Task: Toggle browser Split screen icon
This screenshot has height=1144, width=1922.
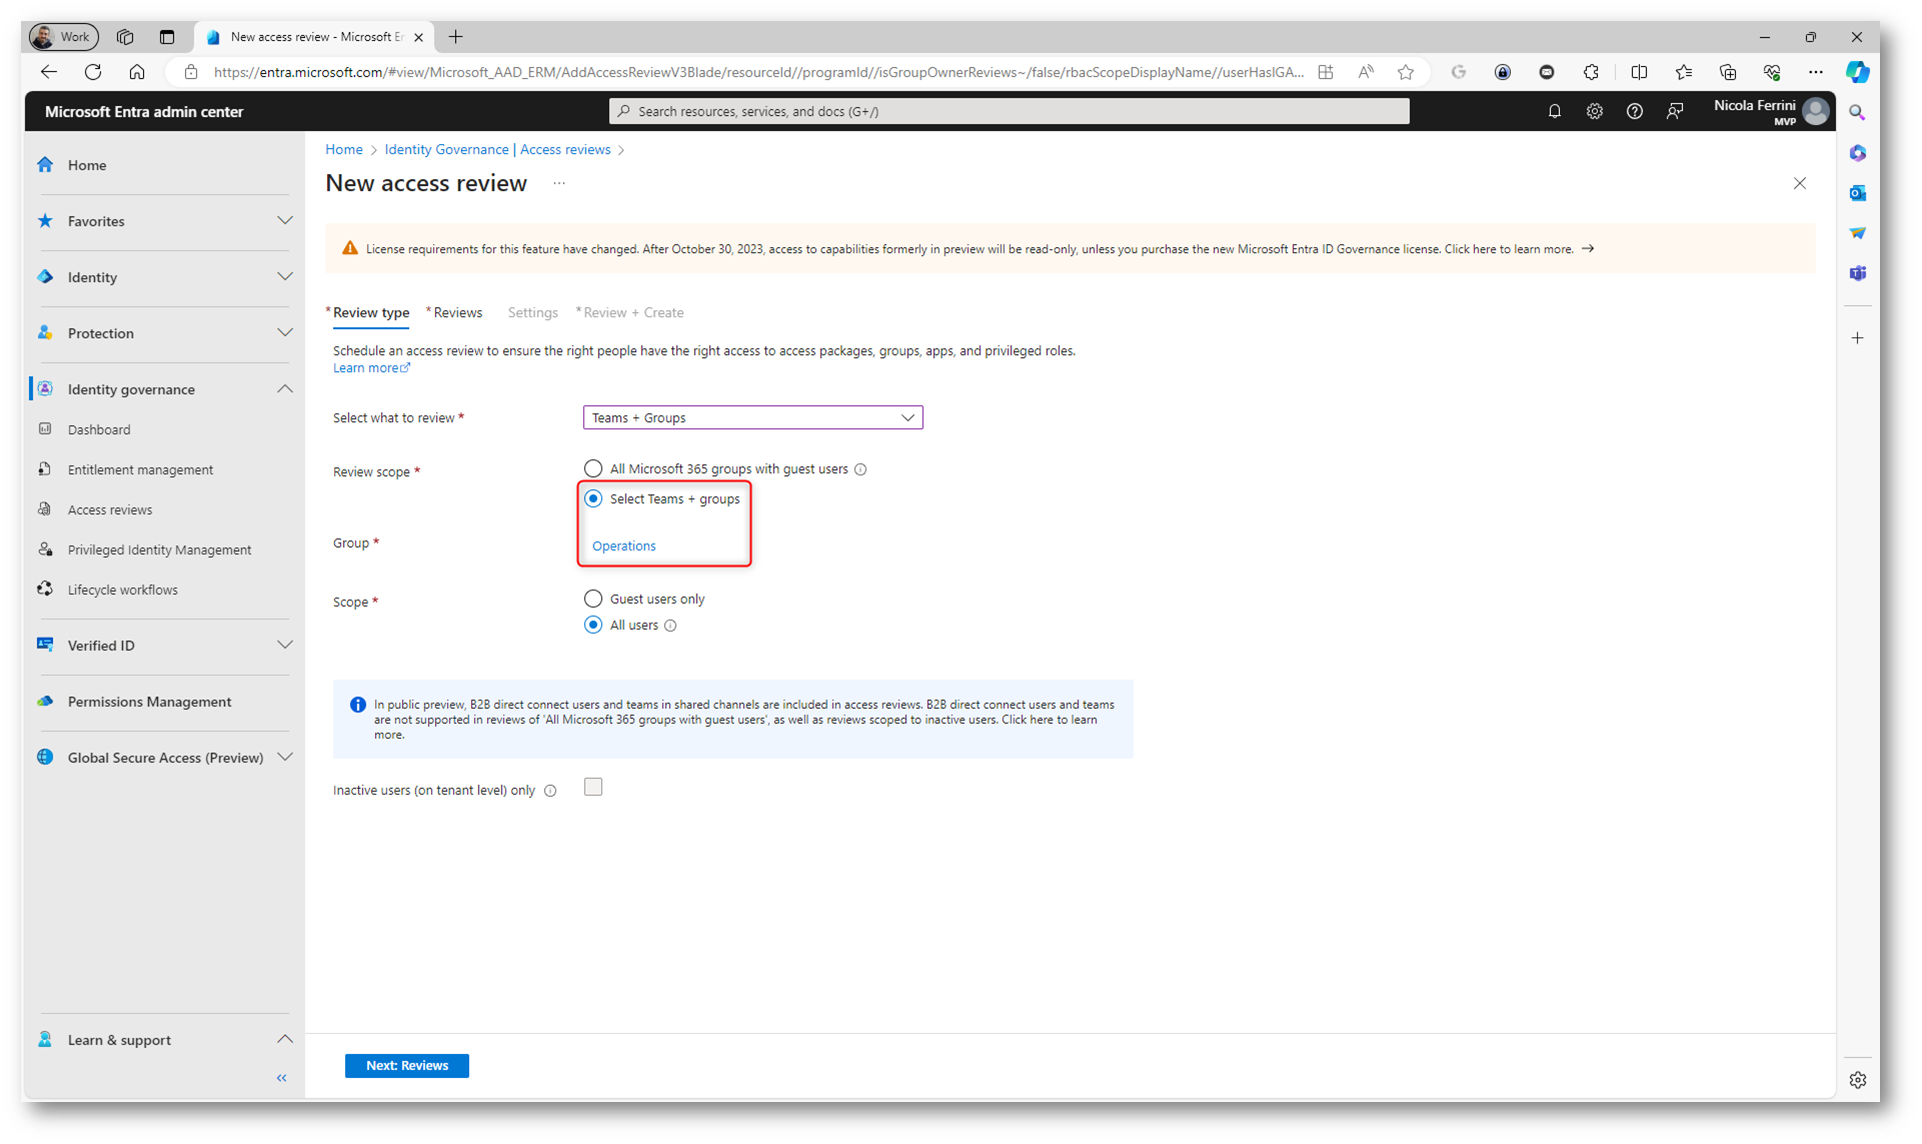Action: coord(1639,72)
